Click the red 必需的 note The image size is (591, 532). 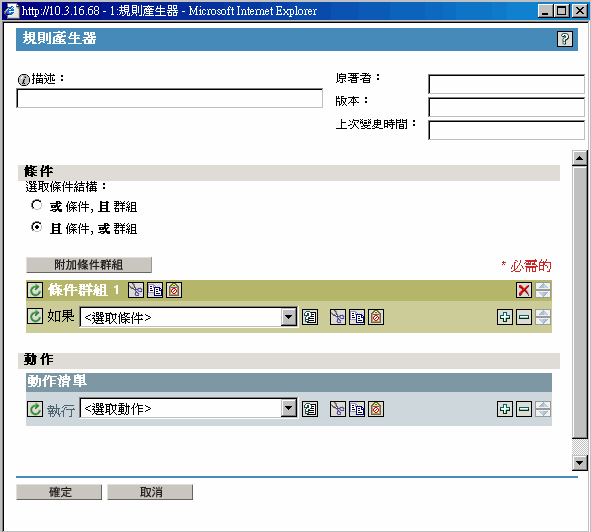tap(527, 266)
